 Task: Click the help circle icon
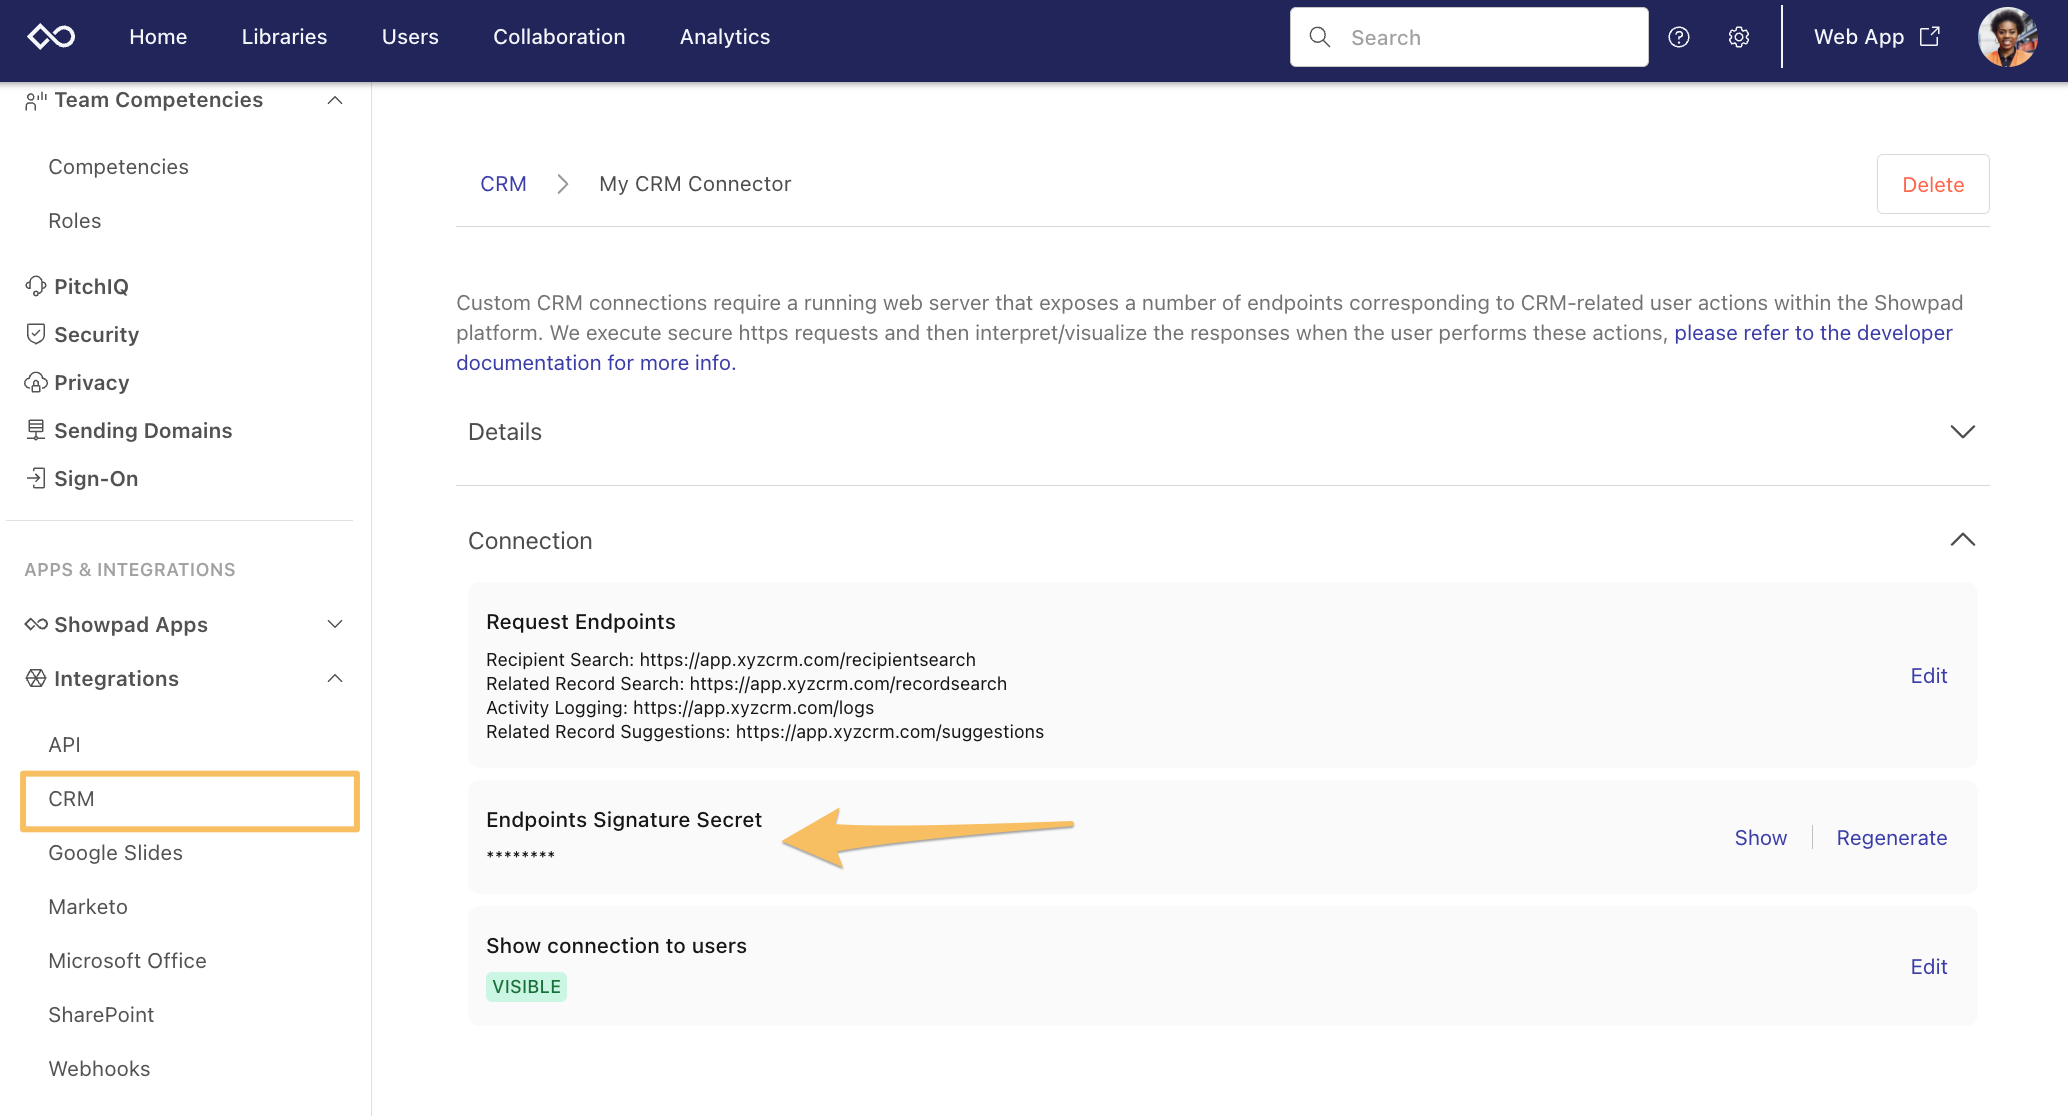click(x=1678, y=37)
